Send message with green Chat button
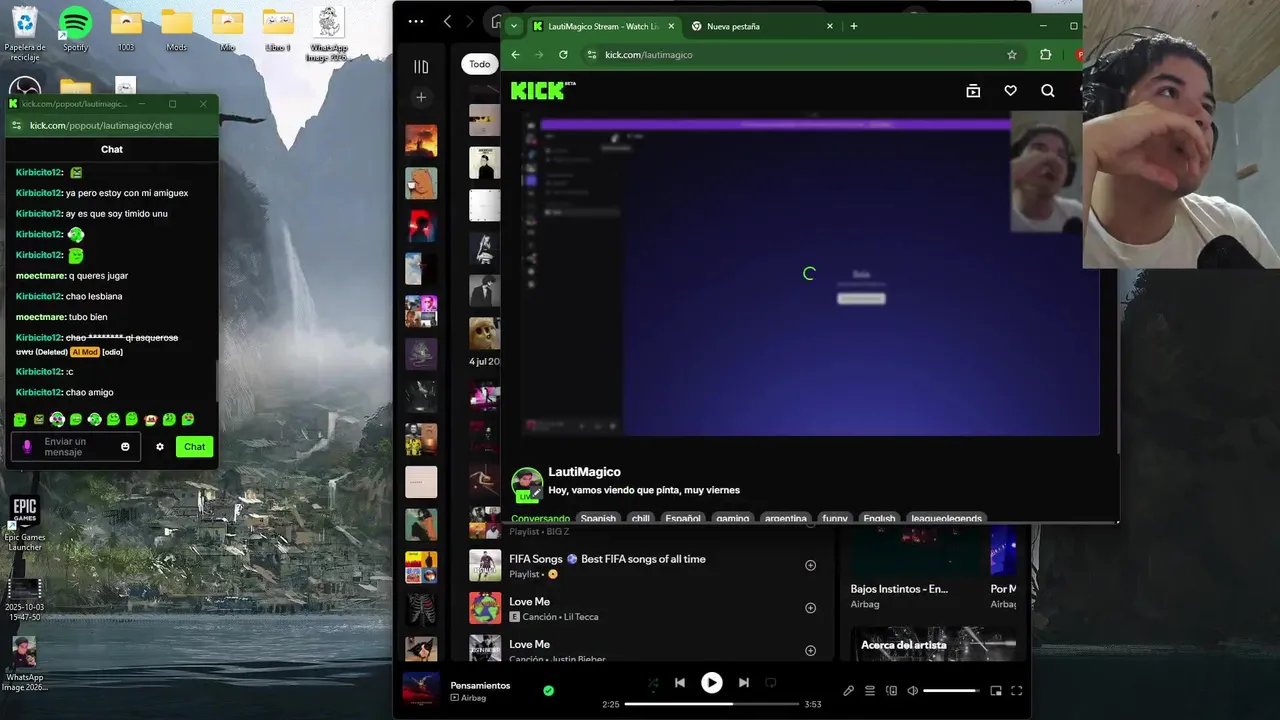This screenshot has height=720, width=1280. pyautogui.click(x=194, y=447)
